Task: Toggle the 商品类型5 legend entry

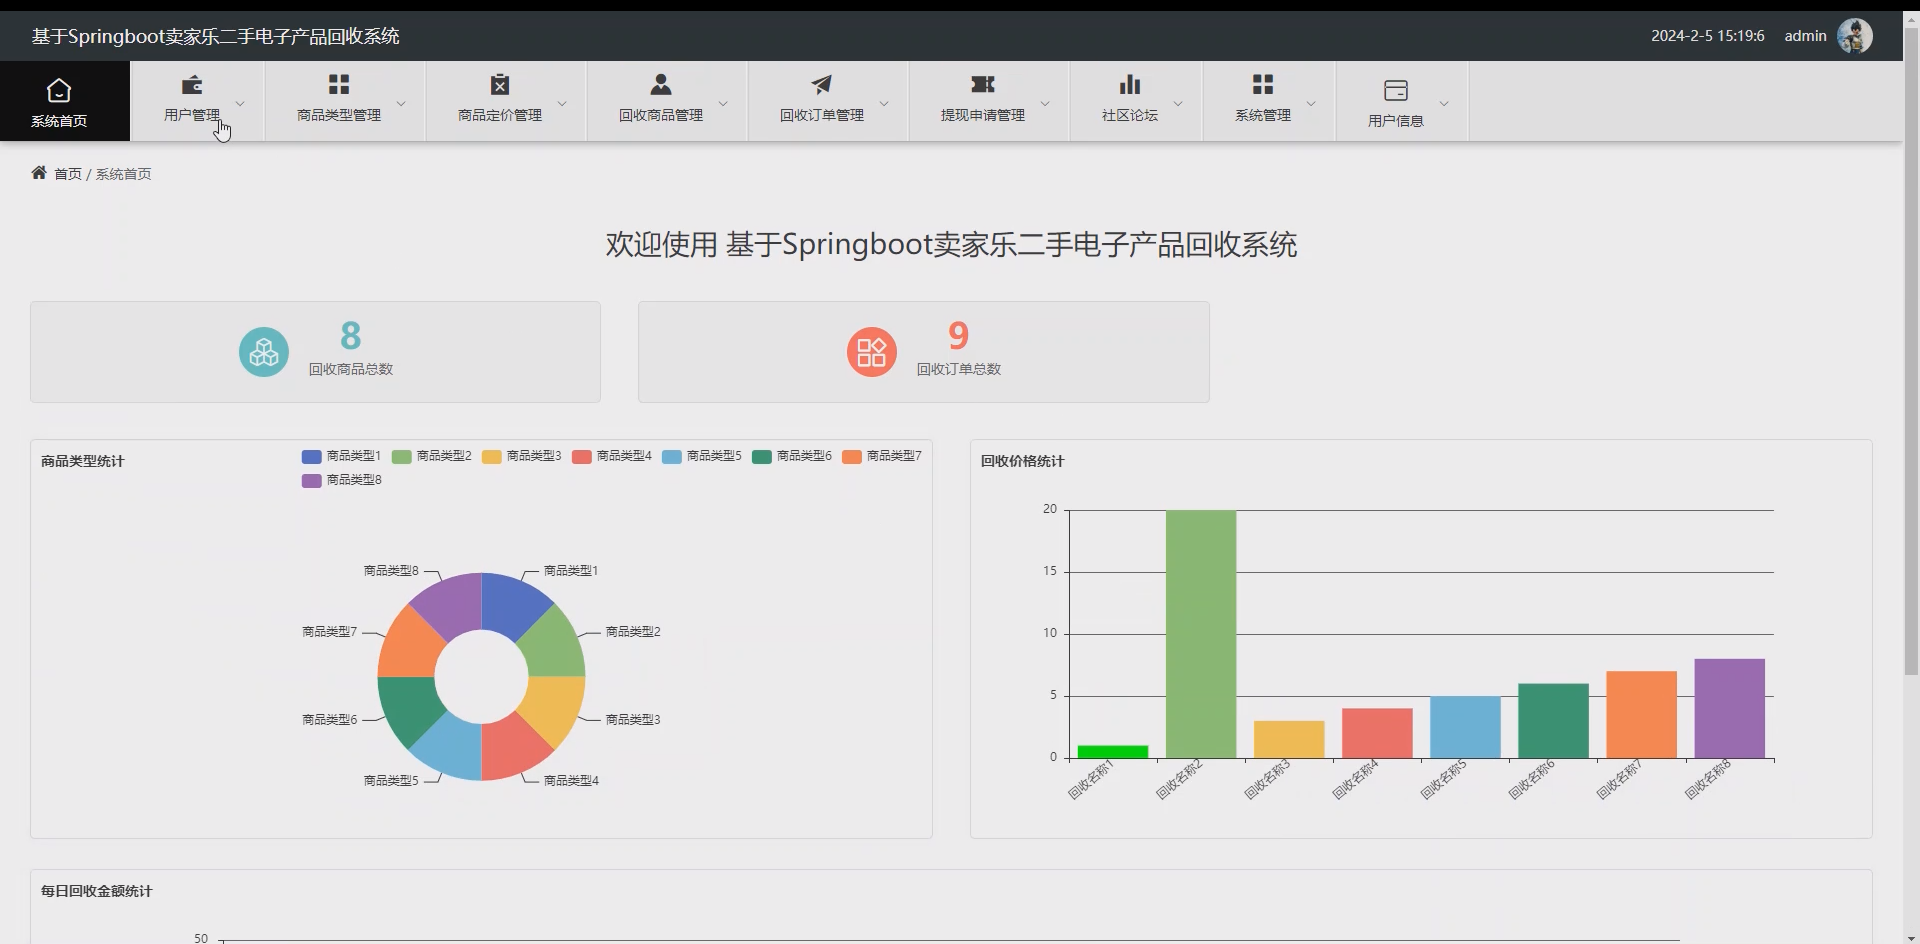Action: (x=701, y=456)
